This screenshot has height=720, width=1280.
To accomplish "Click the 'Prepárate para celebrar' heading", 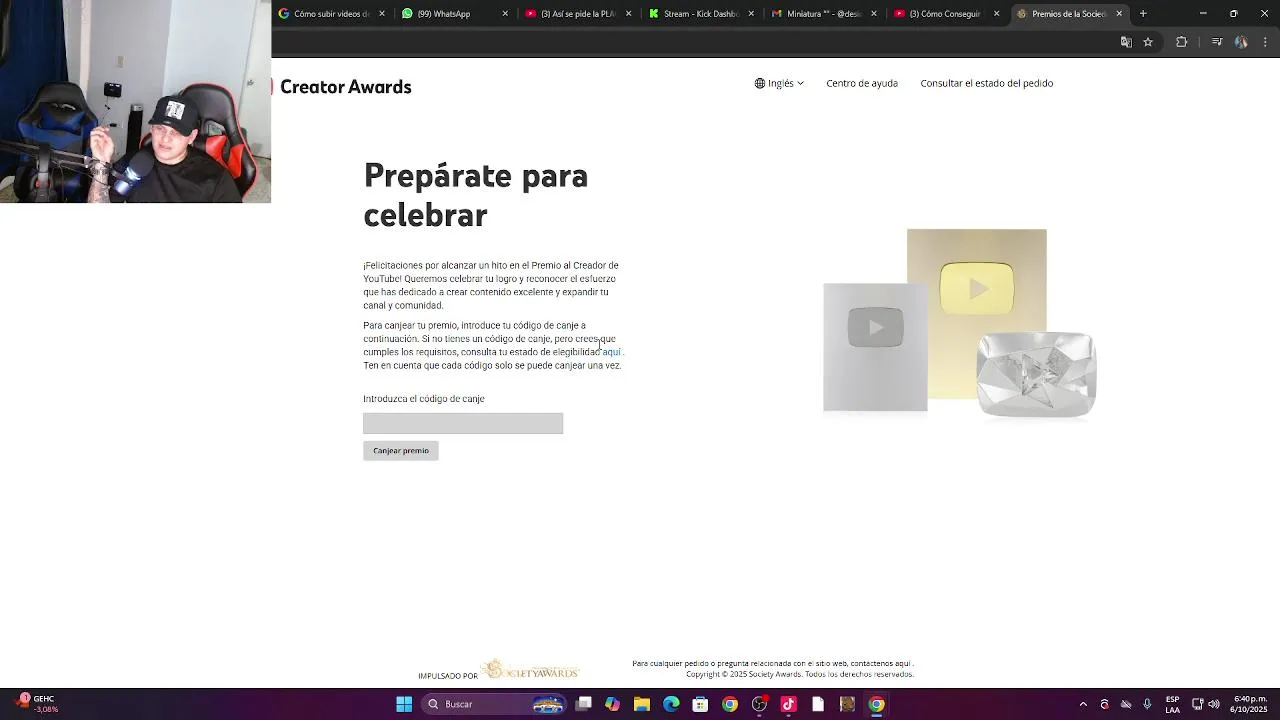I will point(476,195).
